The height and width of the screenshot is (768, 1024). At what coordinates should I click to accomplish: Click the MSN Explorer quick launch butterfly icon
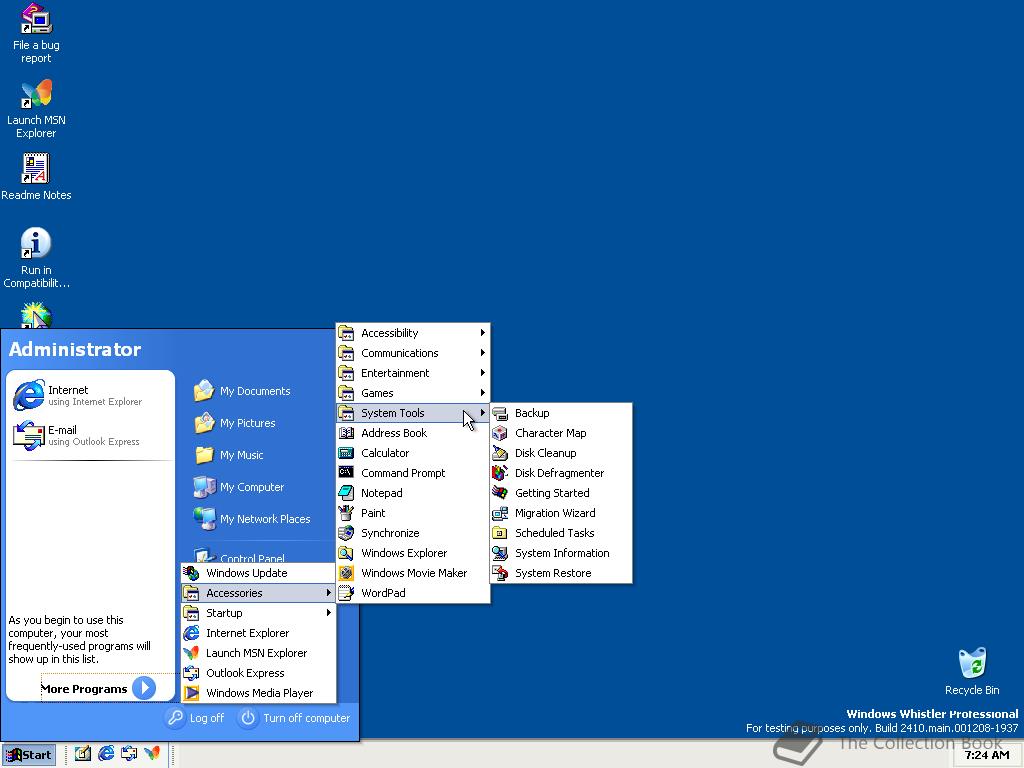point(152,754)
